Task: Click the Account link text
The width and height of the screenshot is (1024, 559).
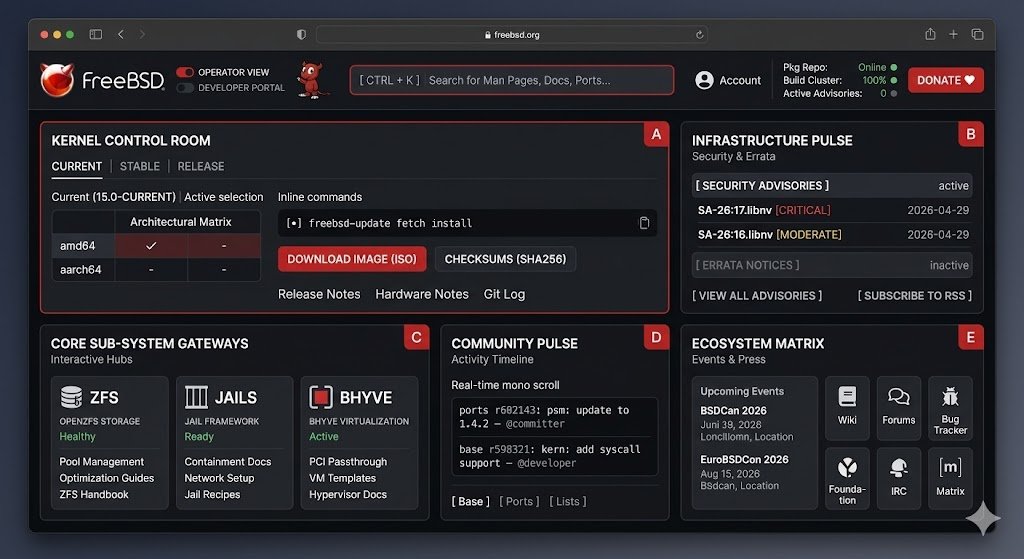Action: pyautogui.click(x=740, y=80)
